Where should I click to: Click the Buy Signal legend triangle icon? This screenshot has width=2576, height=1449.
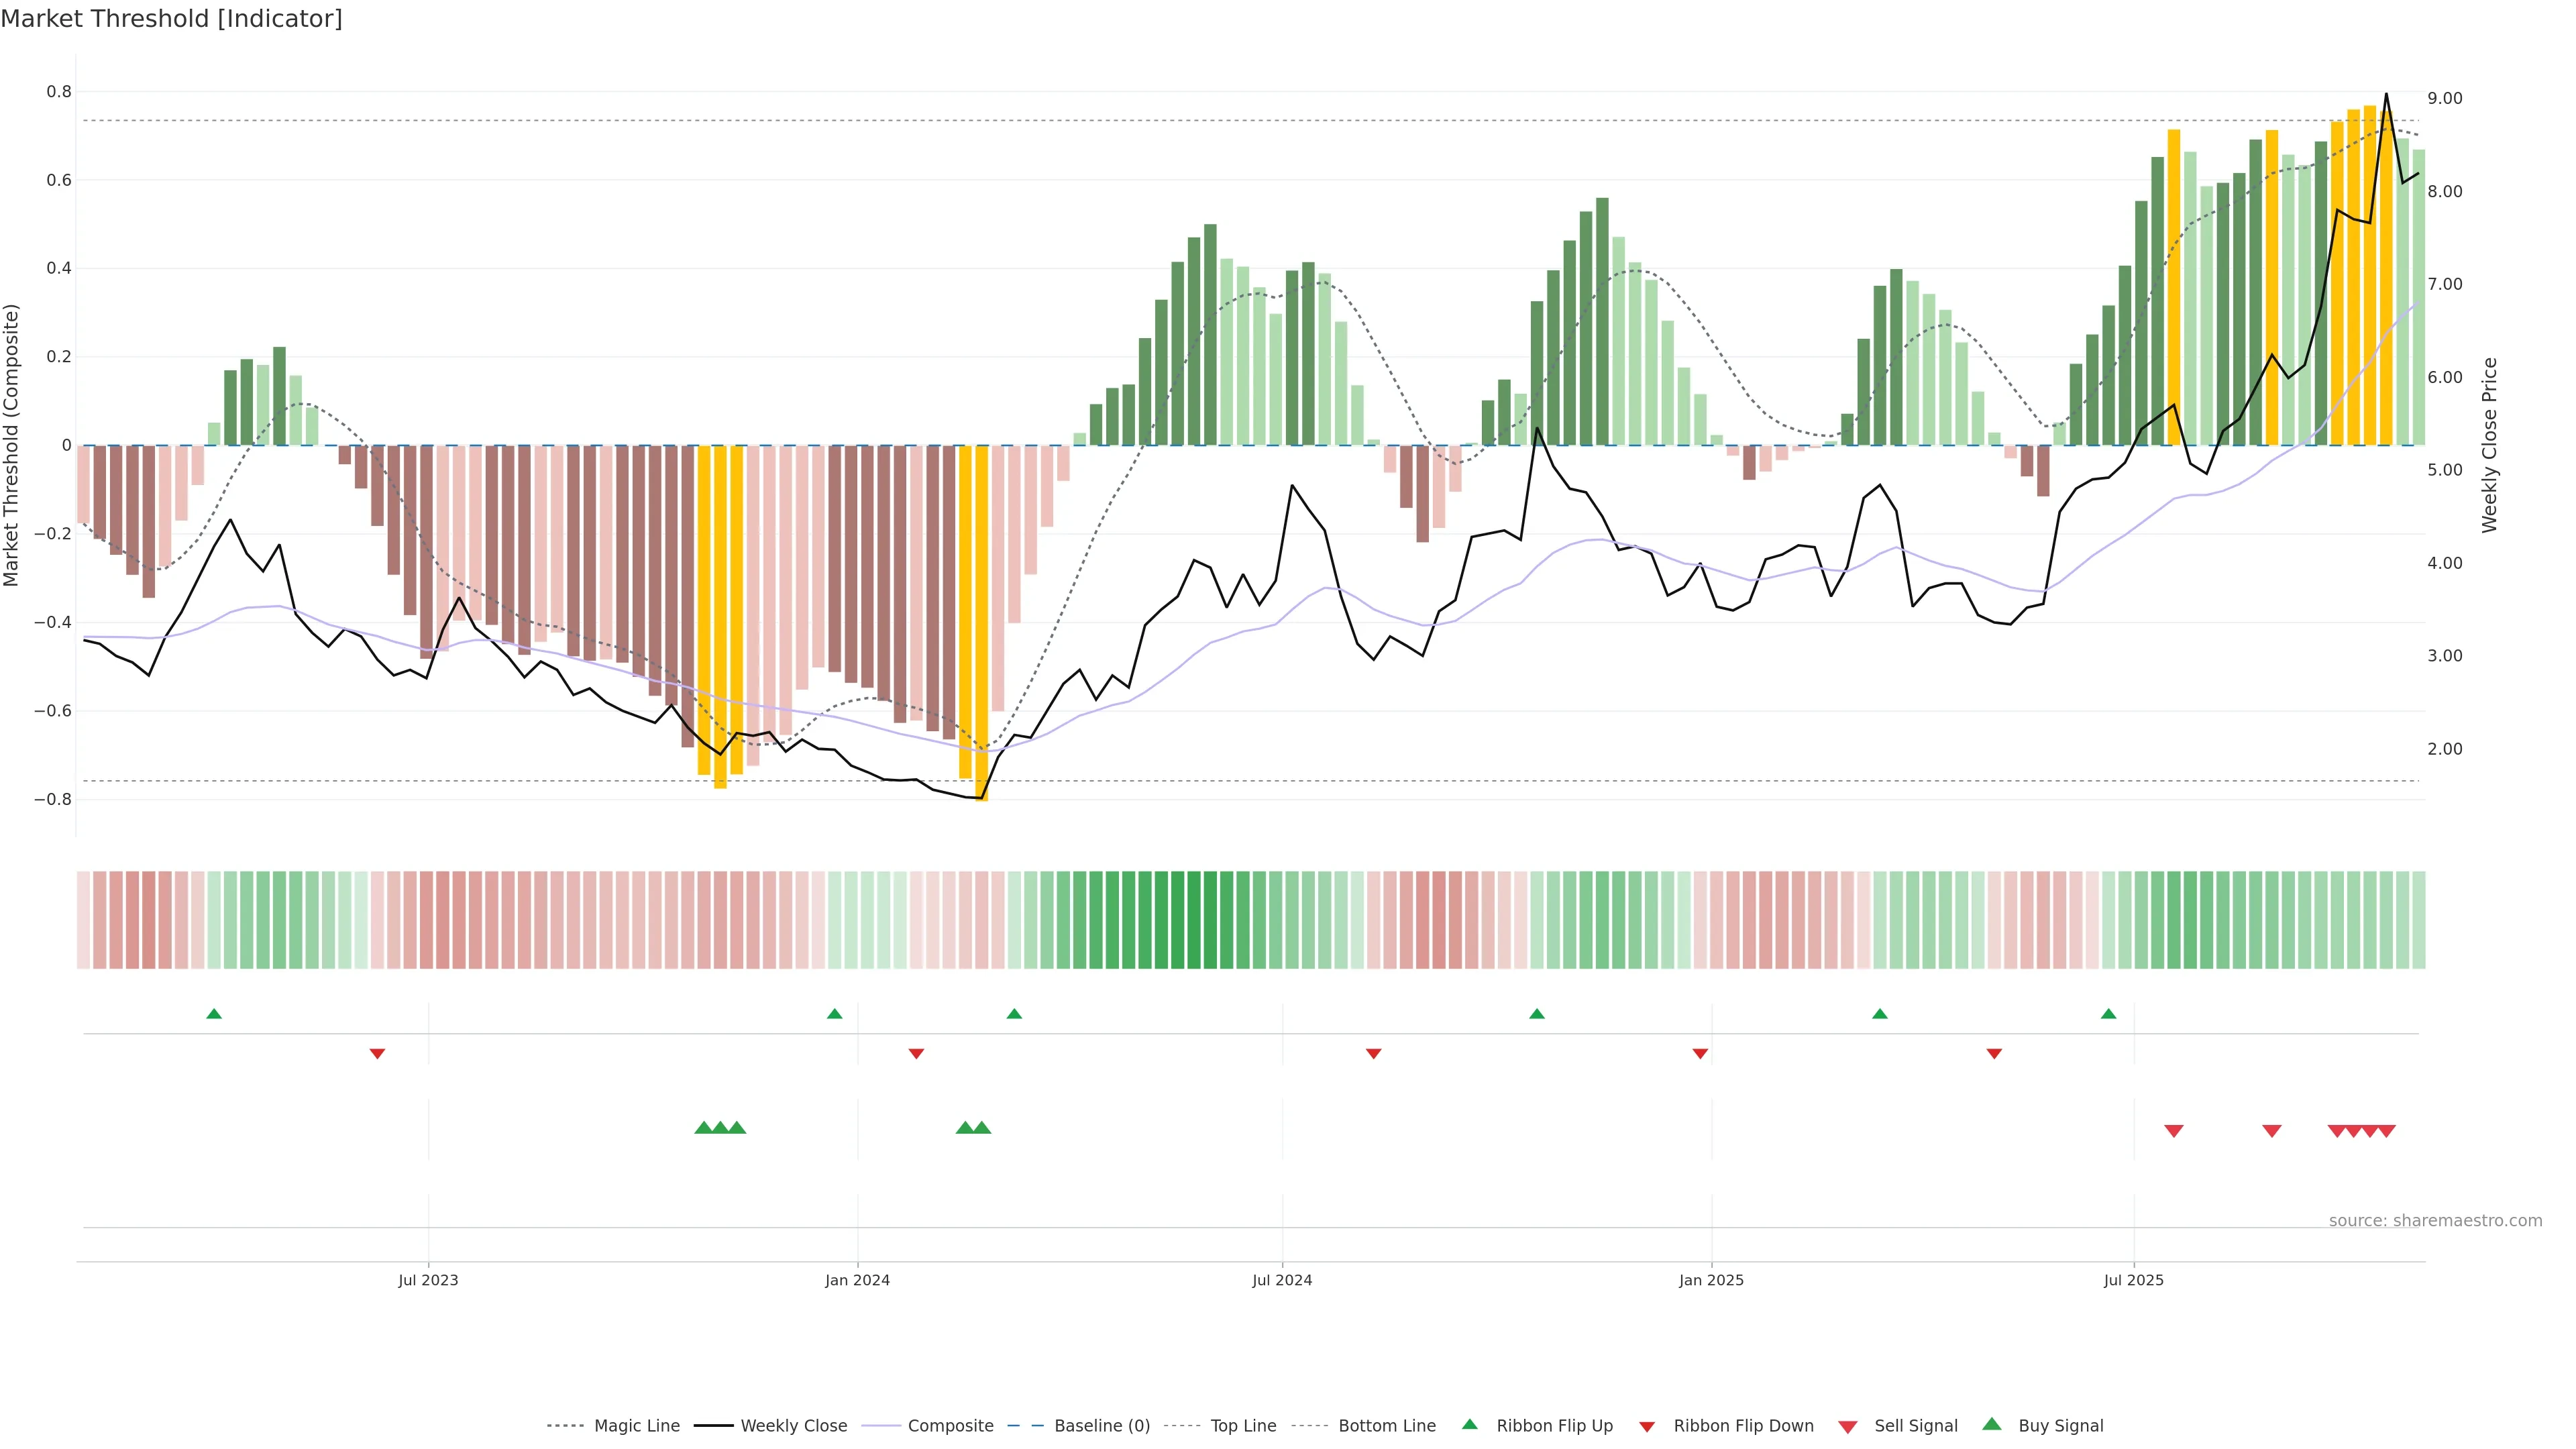pos(1991,1424)
